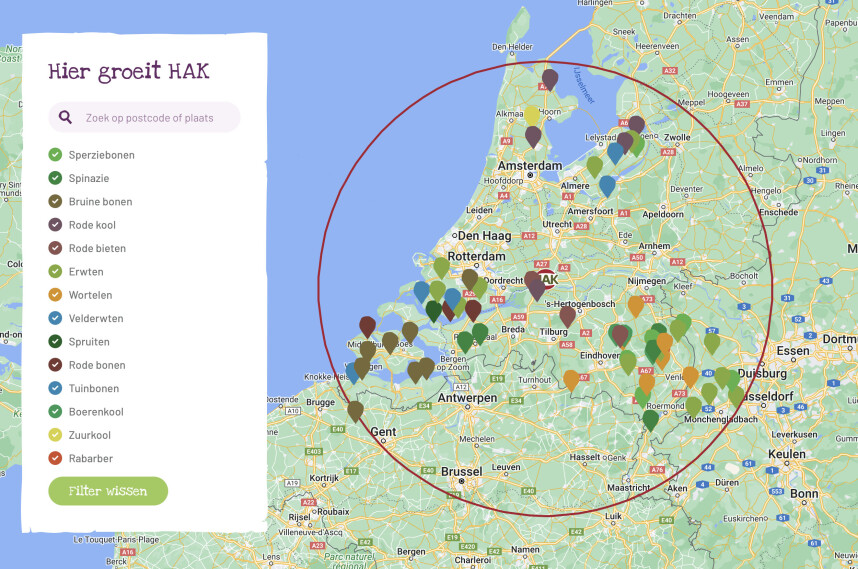Open the dark red marker above Middelburg
This screenshot has width=858, height=569.
(x=367, y=327)
